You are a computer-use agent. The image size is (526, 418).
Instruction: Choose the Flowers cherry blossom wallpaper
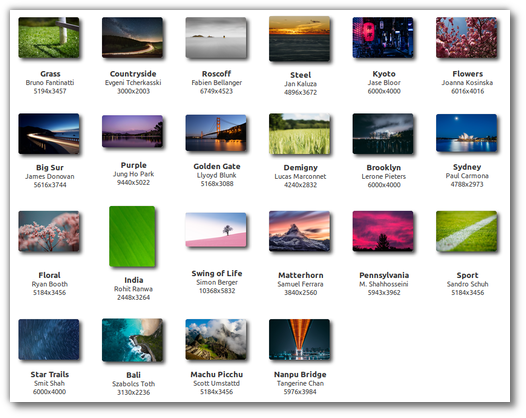[x=467, y=38]
